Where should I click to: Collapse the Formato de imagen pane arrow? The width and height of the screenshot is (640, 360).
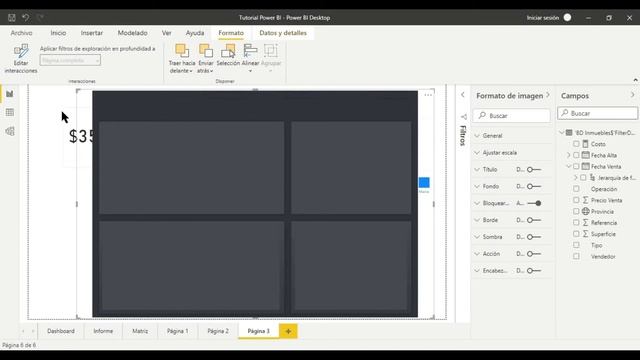pos(548,95)
